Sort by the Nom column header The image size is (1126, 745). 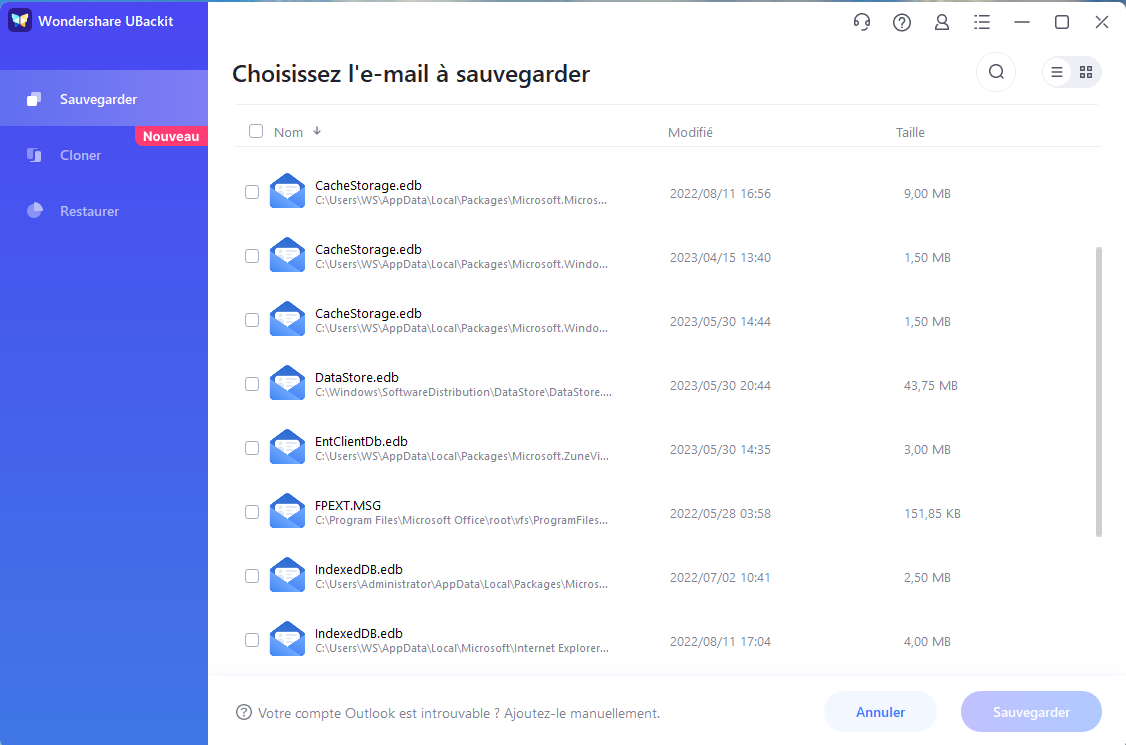[x=288, y=132]
